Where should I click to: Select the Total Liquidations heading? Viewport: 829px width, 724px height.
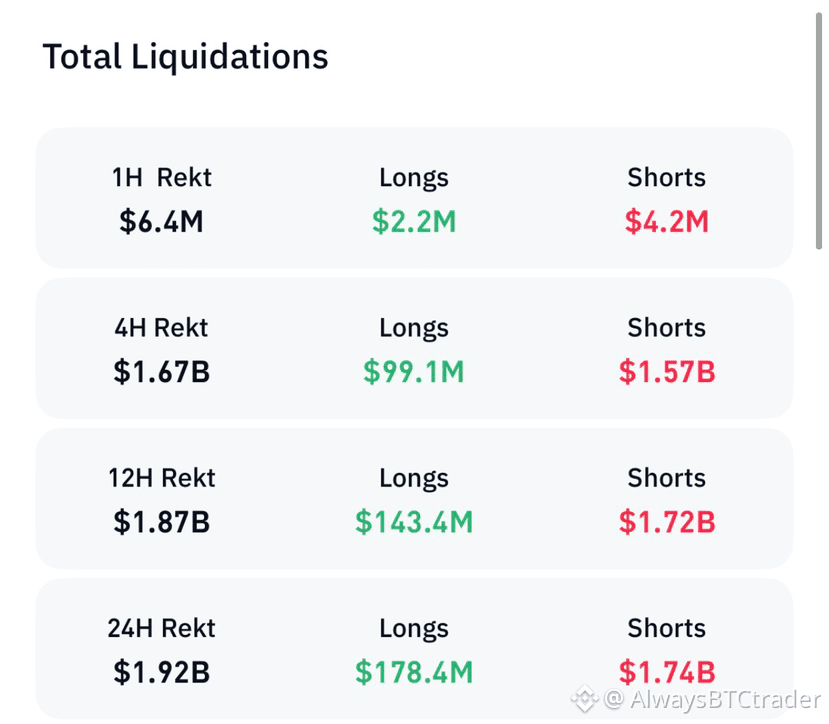(186, 57)
